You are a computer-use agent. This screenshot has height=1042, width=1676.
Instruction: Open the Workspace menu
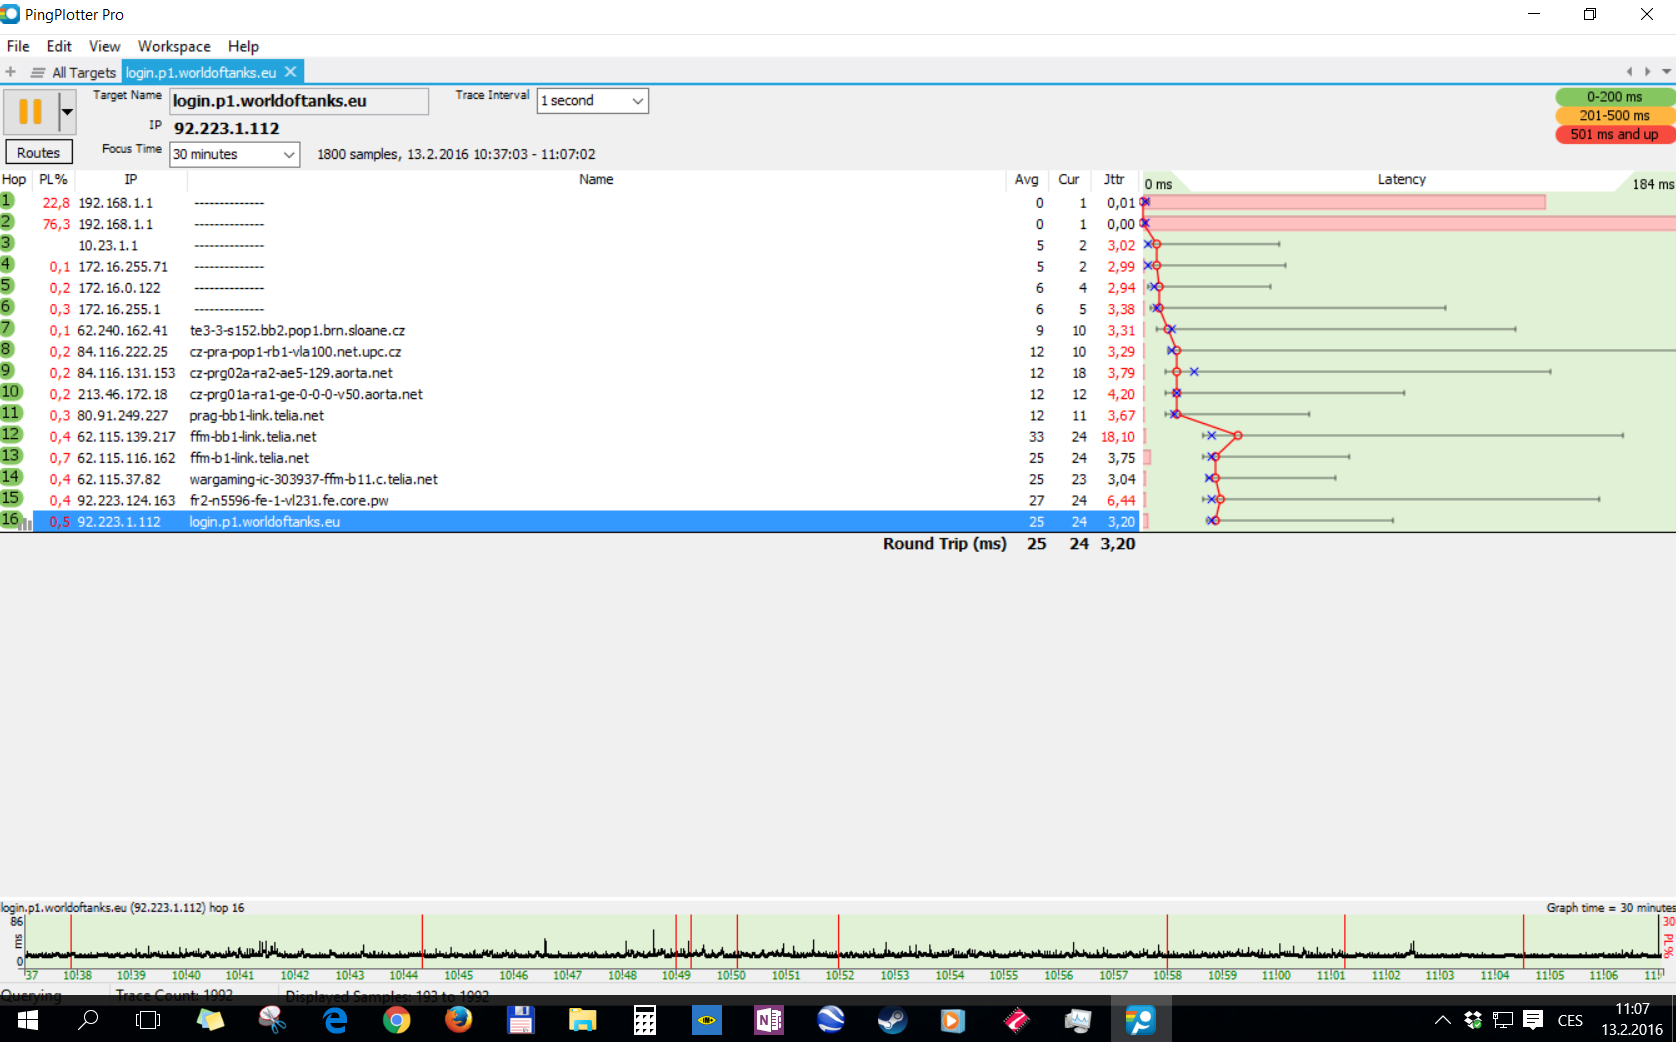pyautogui.click(x=174, y=46)
